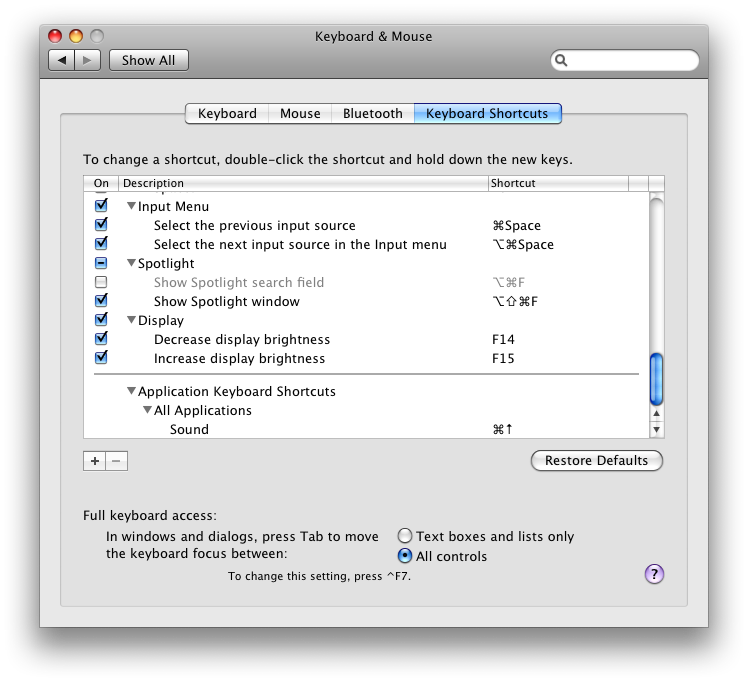Toggle Select the previous input source checkbox
This screenshot has width=748, height=682.
101,225
